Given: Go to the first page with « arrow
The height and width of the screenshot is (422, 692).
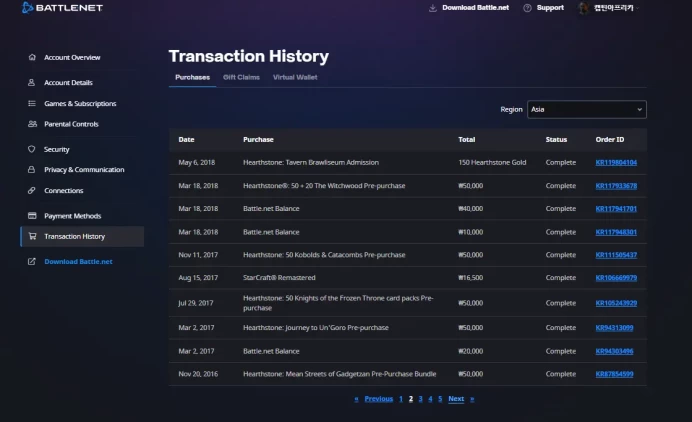Looking at the screenshot, I should (x=356, y=399).
